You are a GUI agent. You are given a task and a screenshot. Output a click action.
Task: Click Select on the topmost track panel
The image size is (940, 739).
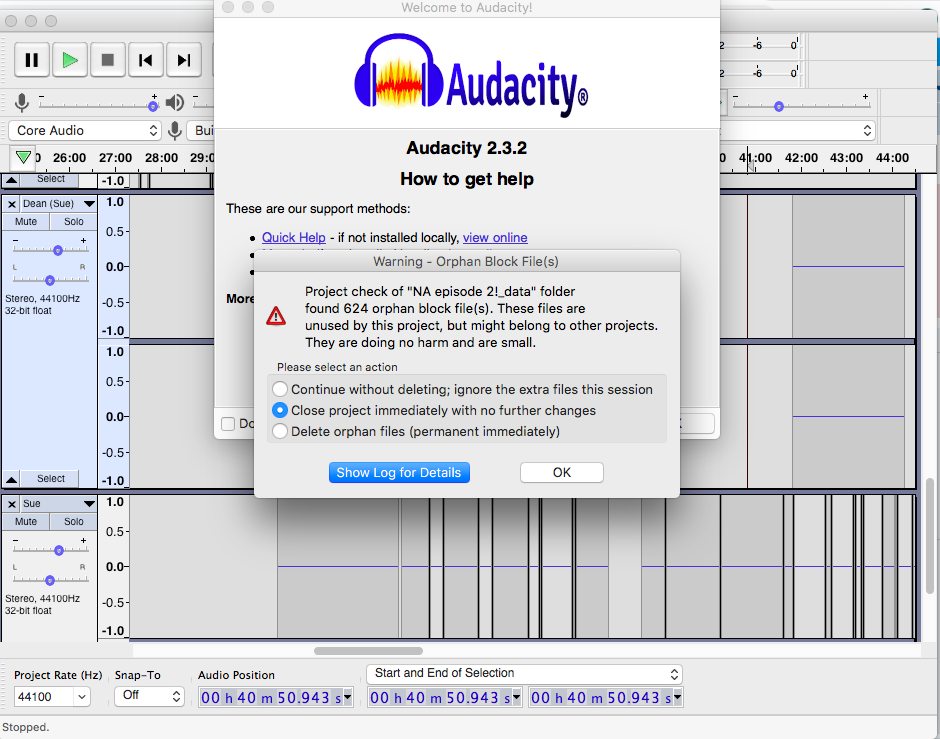(x=50, y=179)
